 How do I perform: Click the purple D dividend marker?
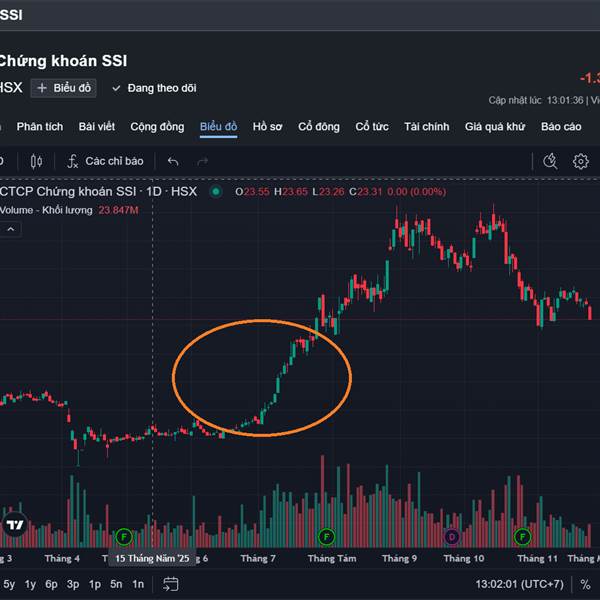pos(451,537)
